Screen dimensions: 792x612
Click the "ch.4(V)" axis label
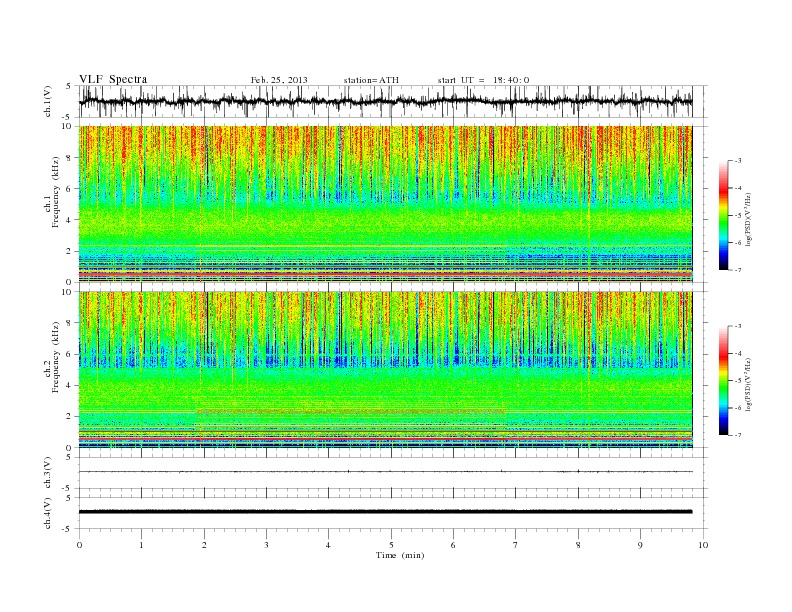click(48, 513)
